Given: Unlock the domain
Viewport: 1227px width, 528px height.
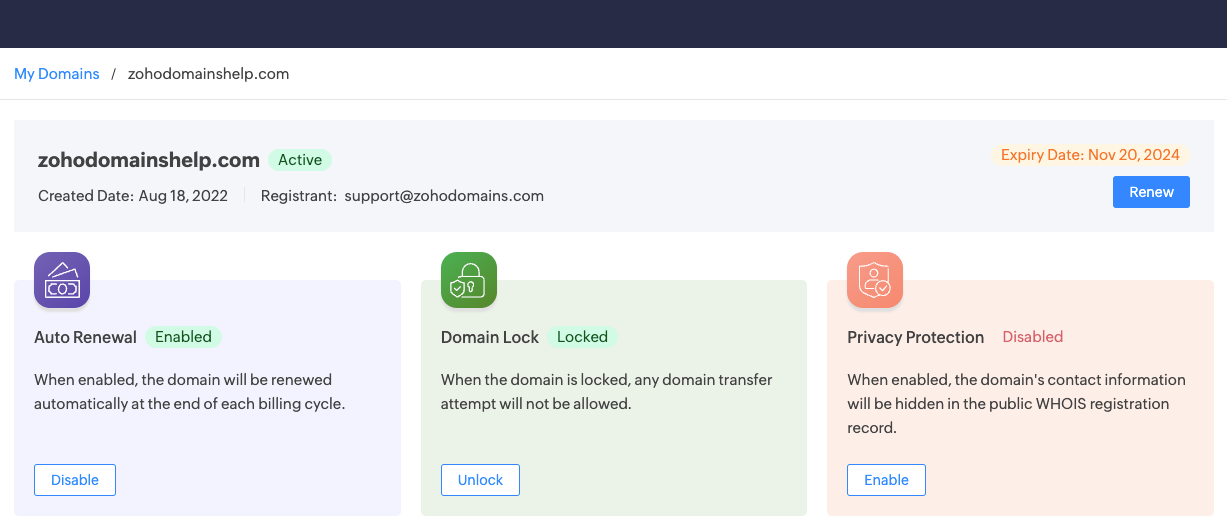Looking at the screenshot, I should click(x=480, y=480).
